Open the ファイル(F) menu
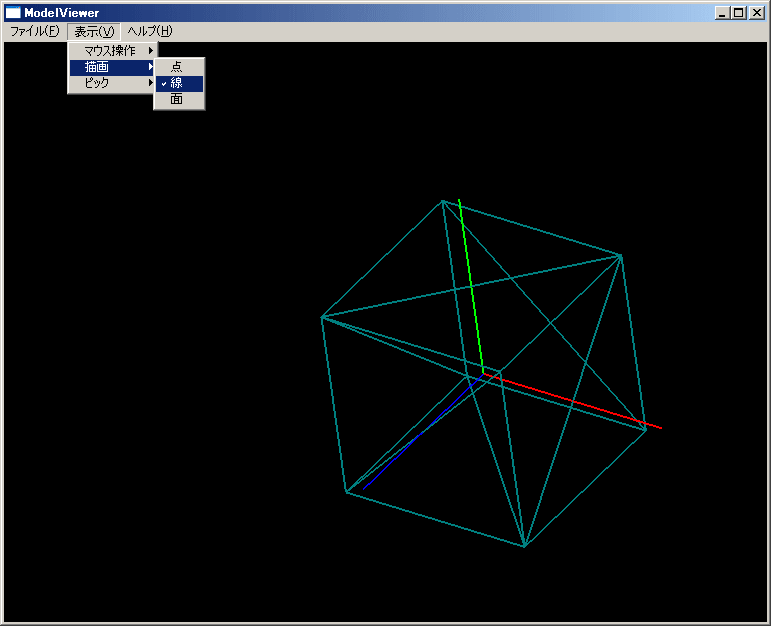 [x=34, y=31]
